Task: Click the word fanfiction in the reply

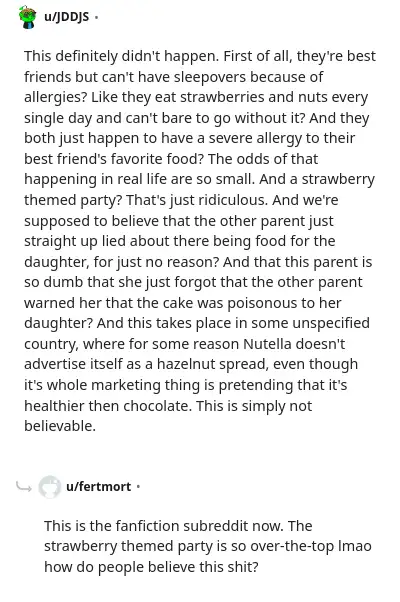Action: click(x=149, y=526)
